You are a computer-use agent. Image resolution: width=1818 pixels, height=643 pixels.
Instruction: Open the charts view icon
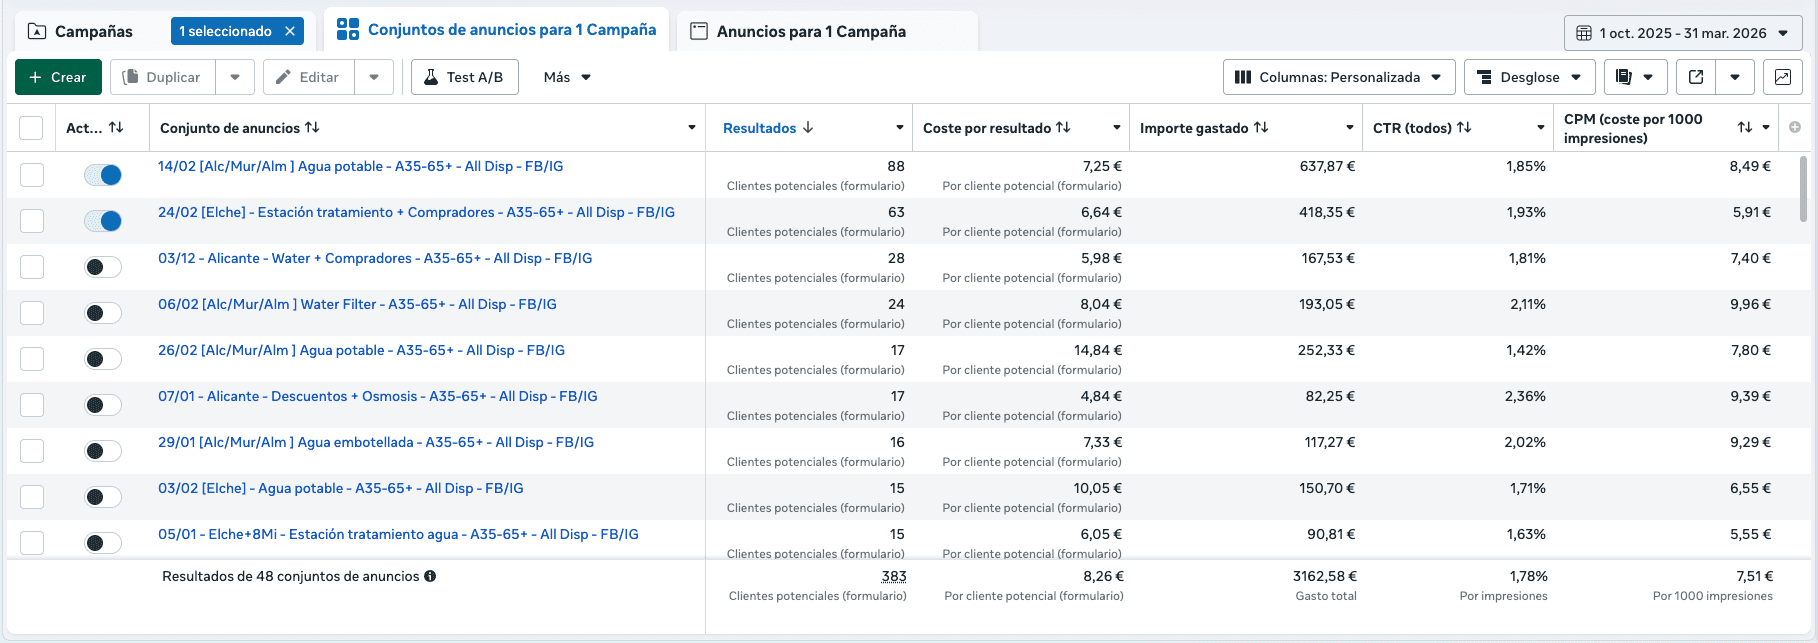1782,77
